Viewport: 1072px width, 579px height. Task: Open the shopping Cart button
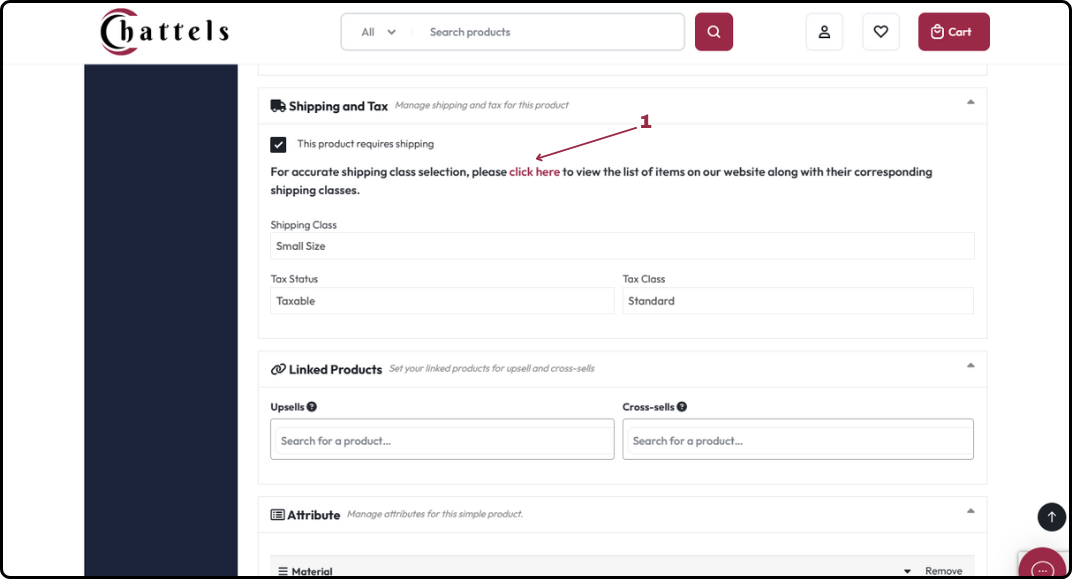954,31
